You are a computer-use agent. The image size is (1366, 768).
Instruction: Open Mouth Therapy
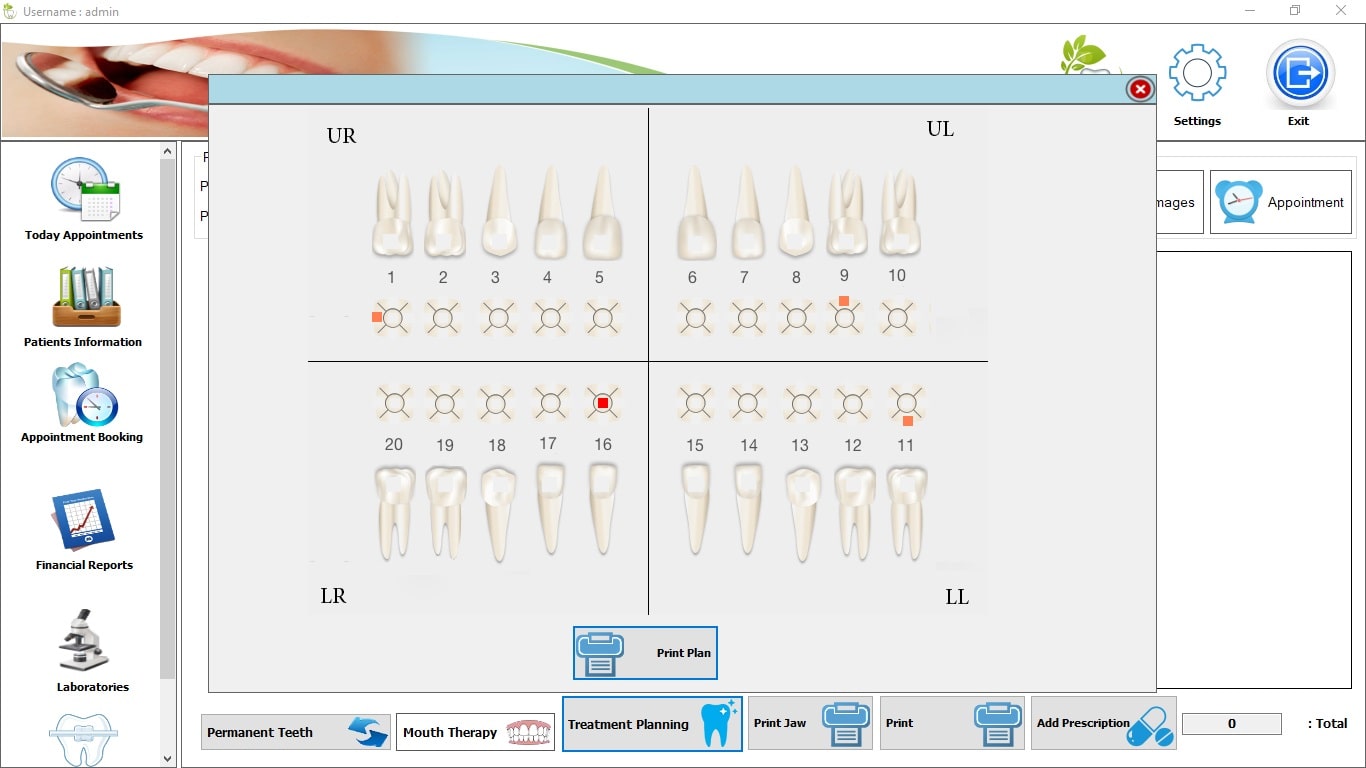coord(475,732)
